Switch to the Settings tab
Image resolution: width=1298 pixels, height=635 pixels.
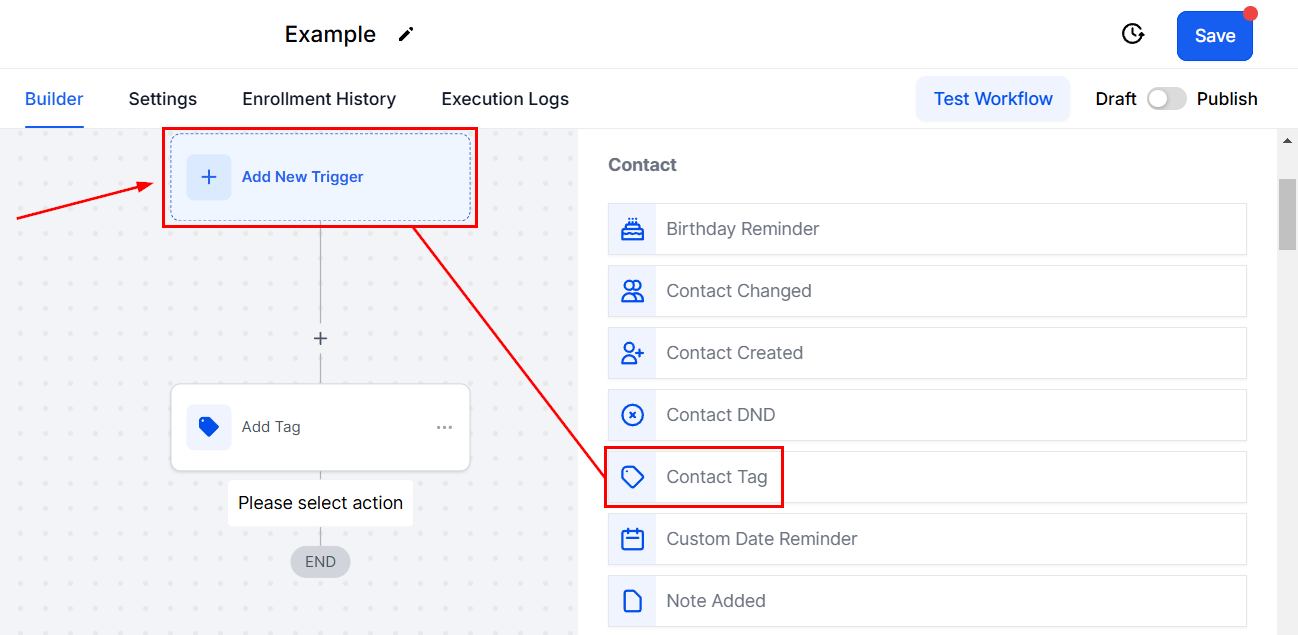[x=163, y=99]
